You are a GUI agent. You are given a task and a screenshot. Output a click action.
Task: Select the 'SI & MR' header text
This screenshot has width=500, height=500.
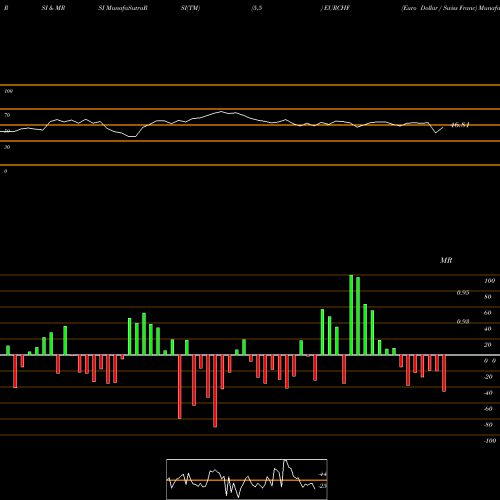53,8
